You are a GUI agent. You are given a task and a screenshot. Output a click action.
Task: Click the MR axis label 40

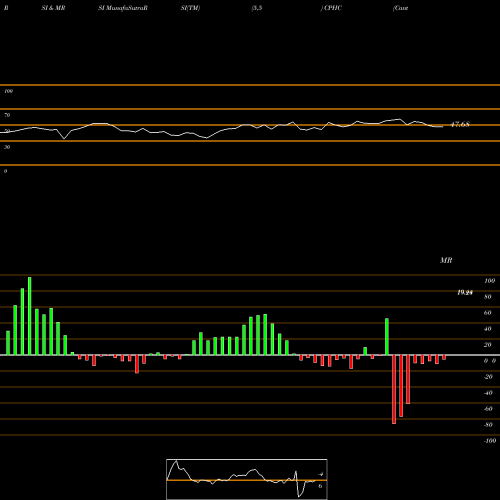point(488,329)
